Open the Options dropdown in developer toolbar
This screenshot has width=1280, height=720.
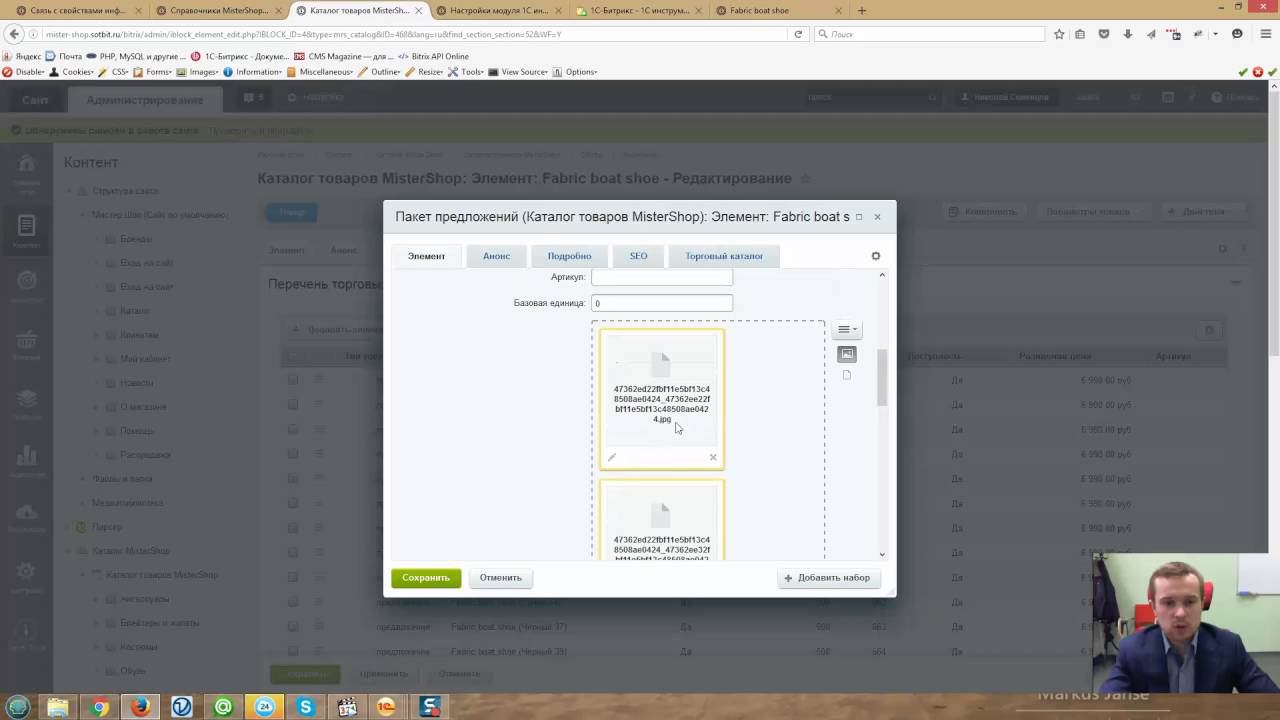575,72
